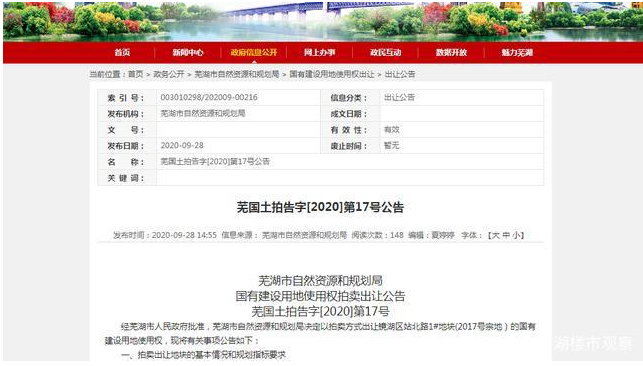
Task: Open 国有建设用地使用权出让 breadcrumb link
Action: [x=332, y=74]
